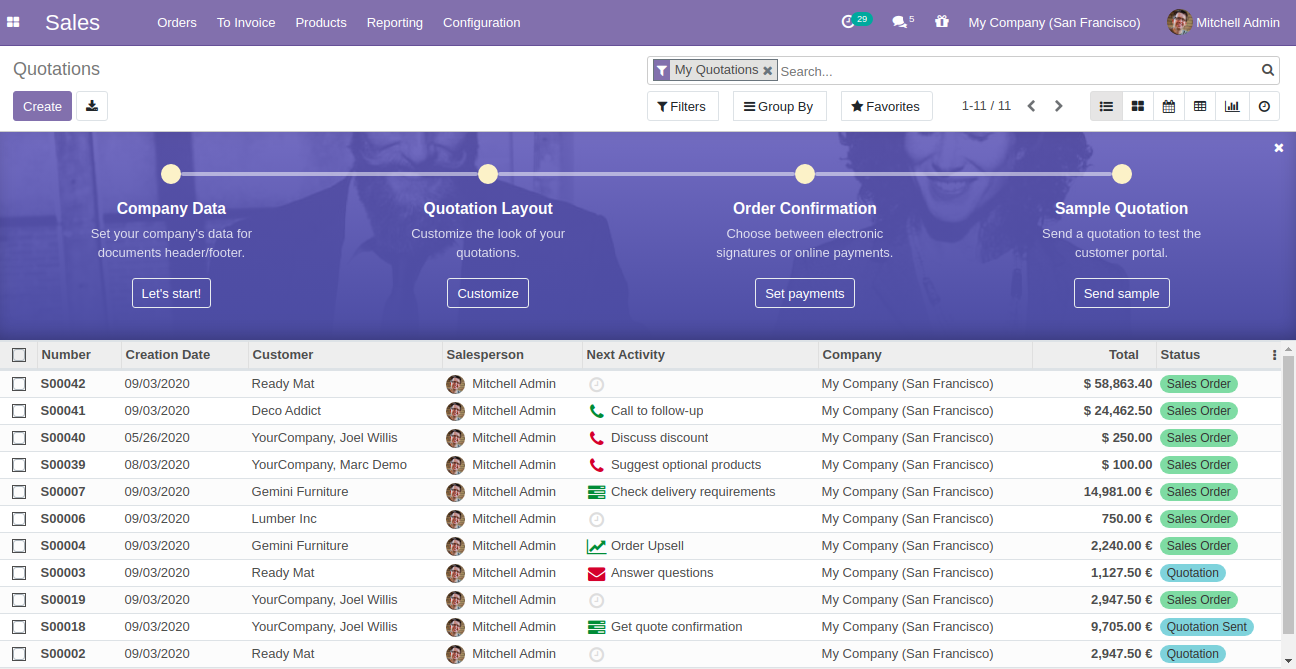Select all rows via header checkbox
The width and height of the screenshot is (1296, 669).
tap(18, 354)
